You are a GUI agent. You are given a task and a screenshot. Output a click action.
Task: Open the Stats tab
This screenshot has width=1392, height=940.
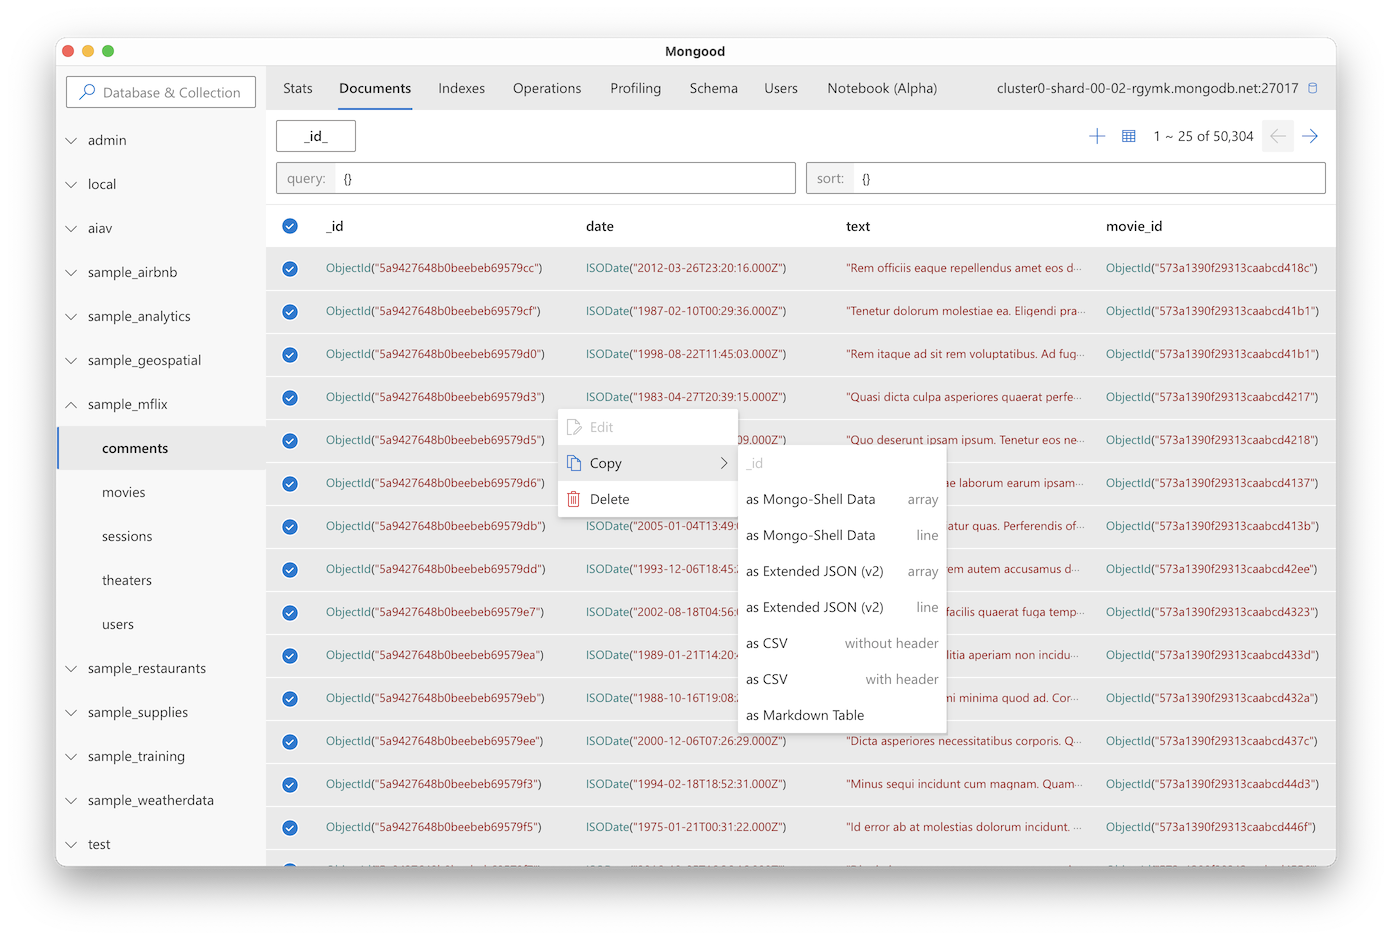(x=298, y=88)
